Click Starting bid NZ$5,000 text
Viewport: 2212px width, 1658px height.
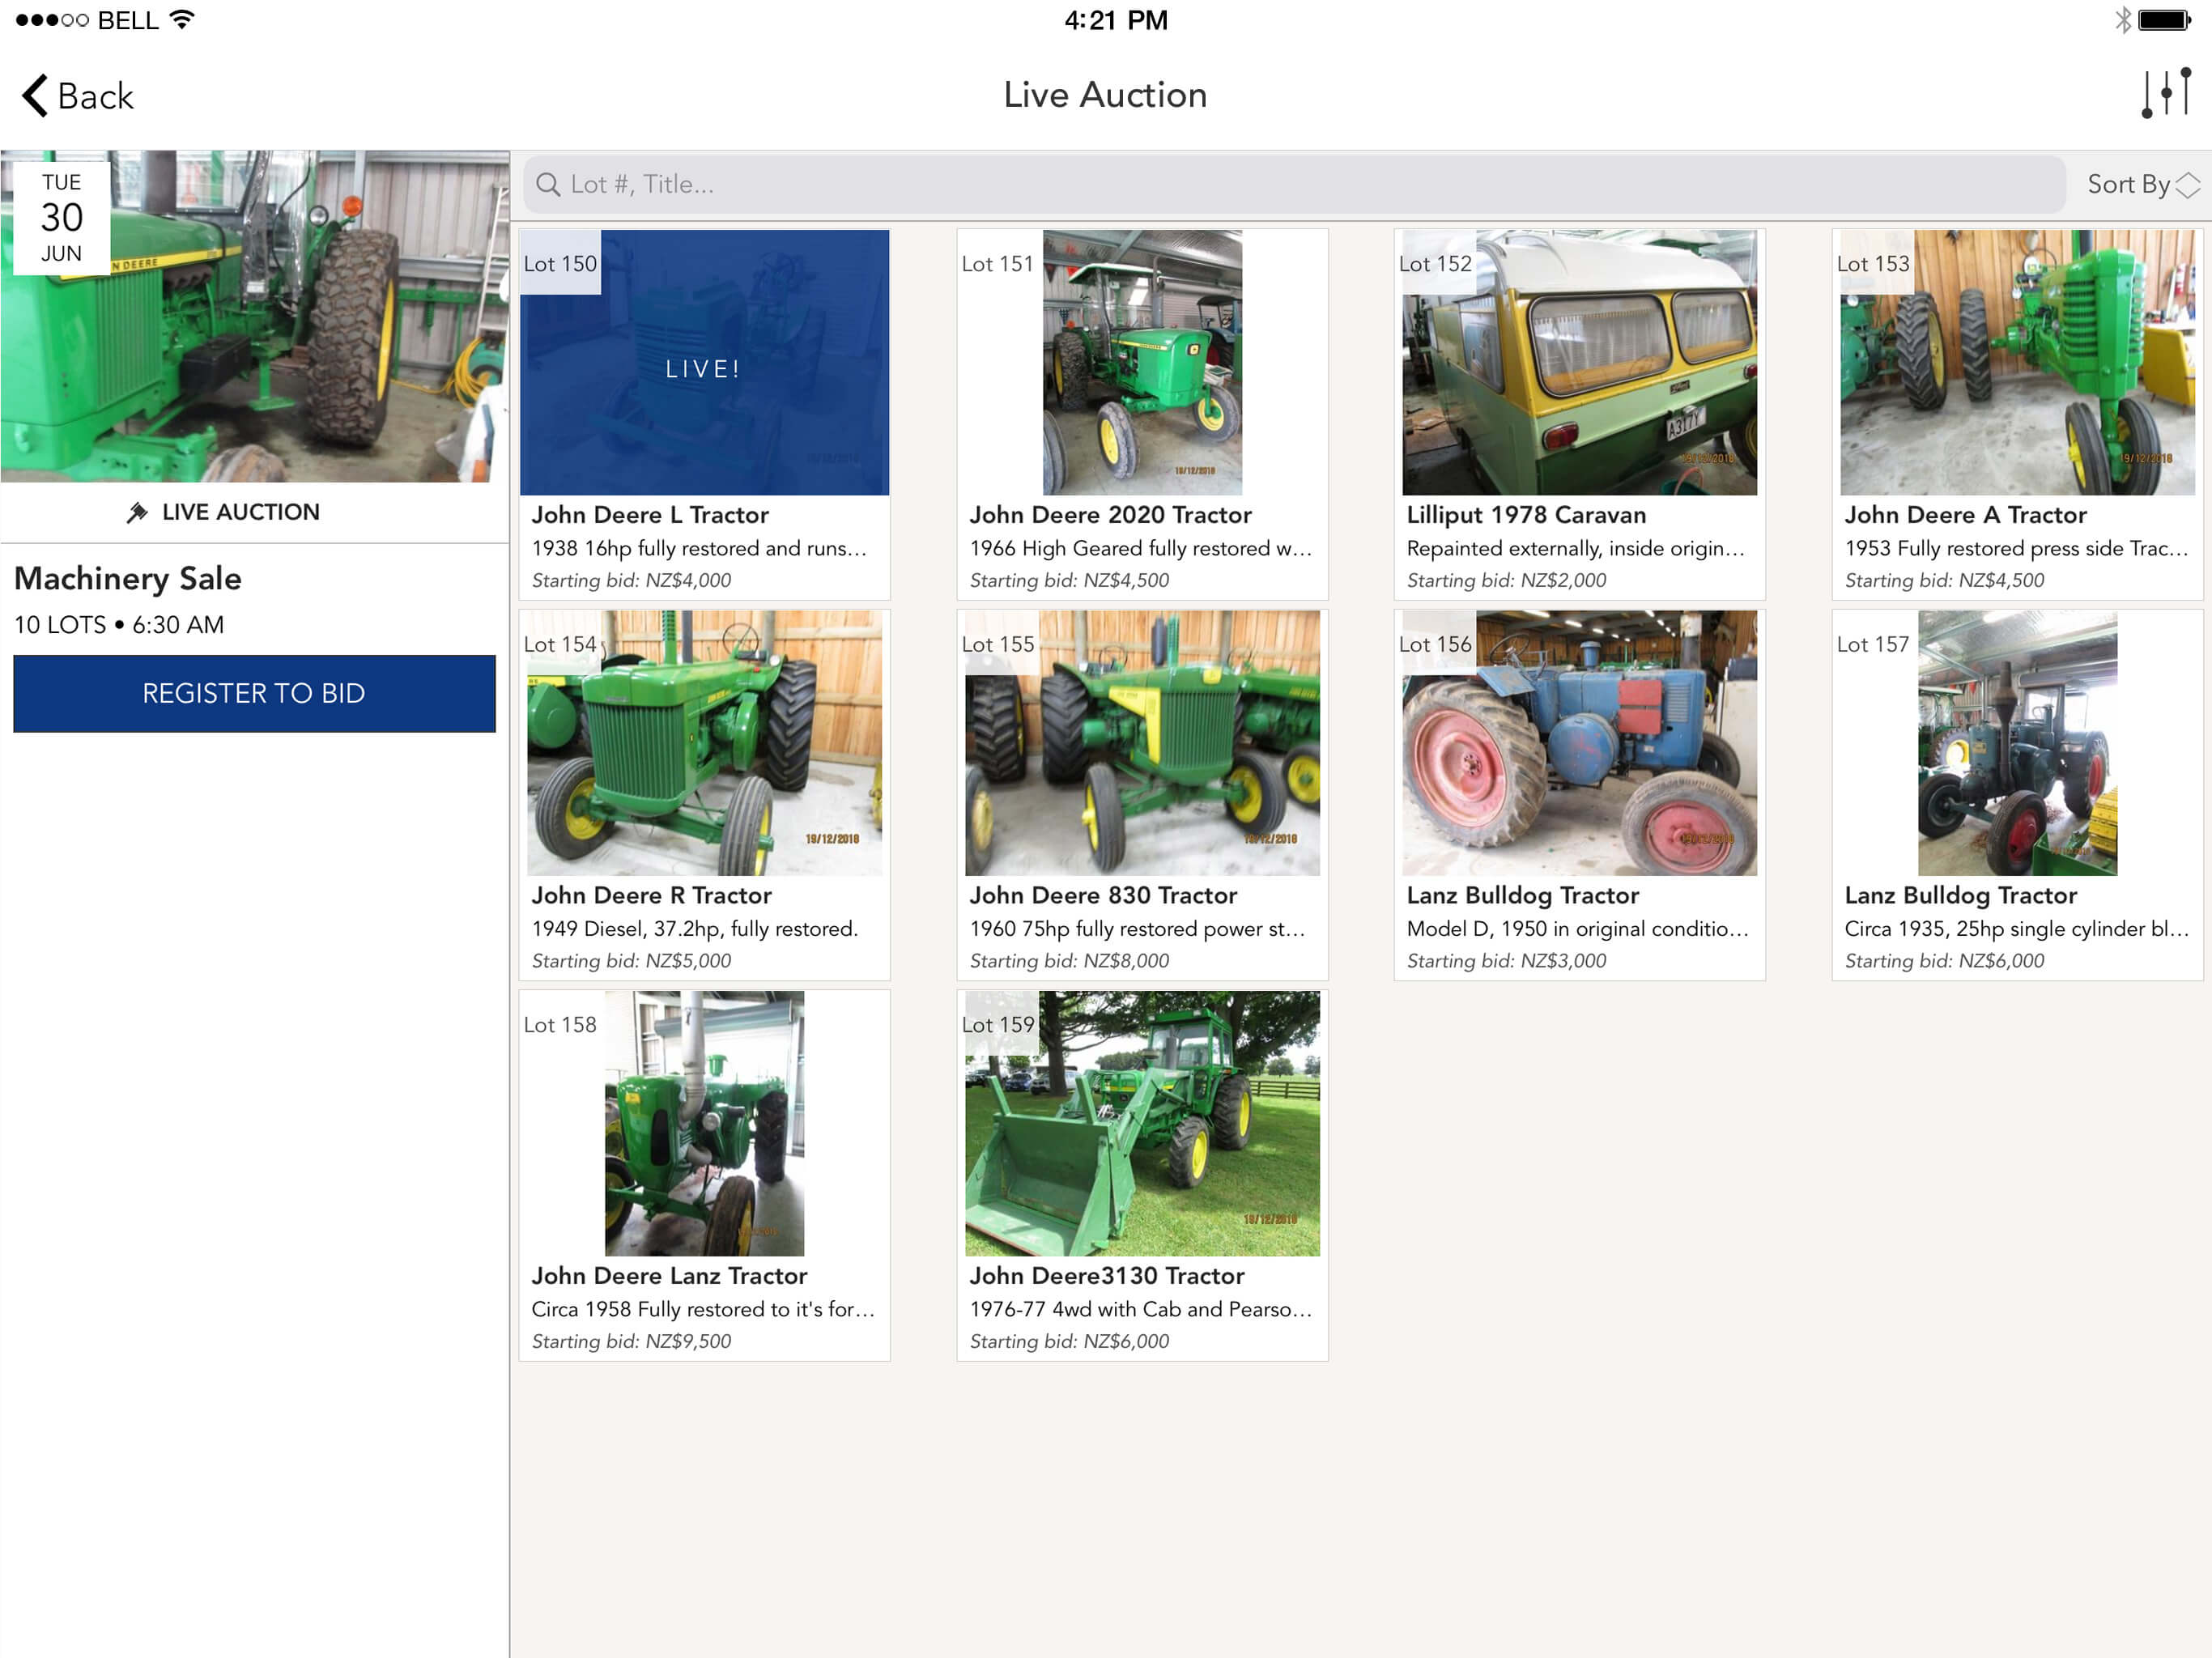pos(631,961)
